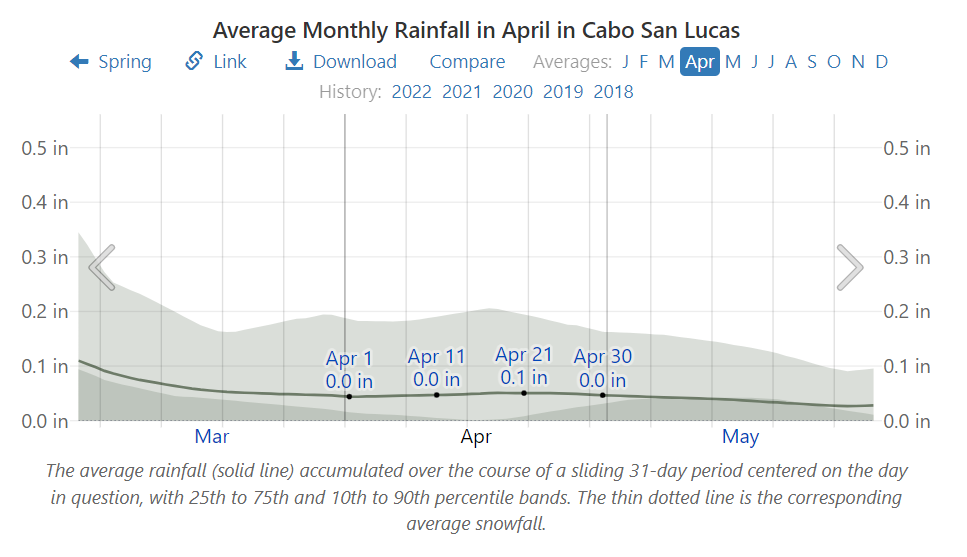Click the Apr 21 data point marker

[524, 393]
